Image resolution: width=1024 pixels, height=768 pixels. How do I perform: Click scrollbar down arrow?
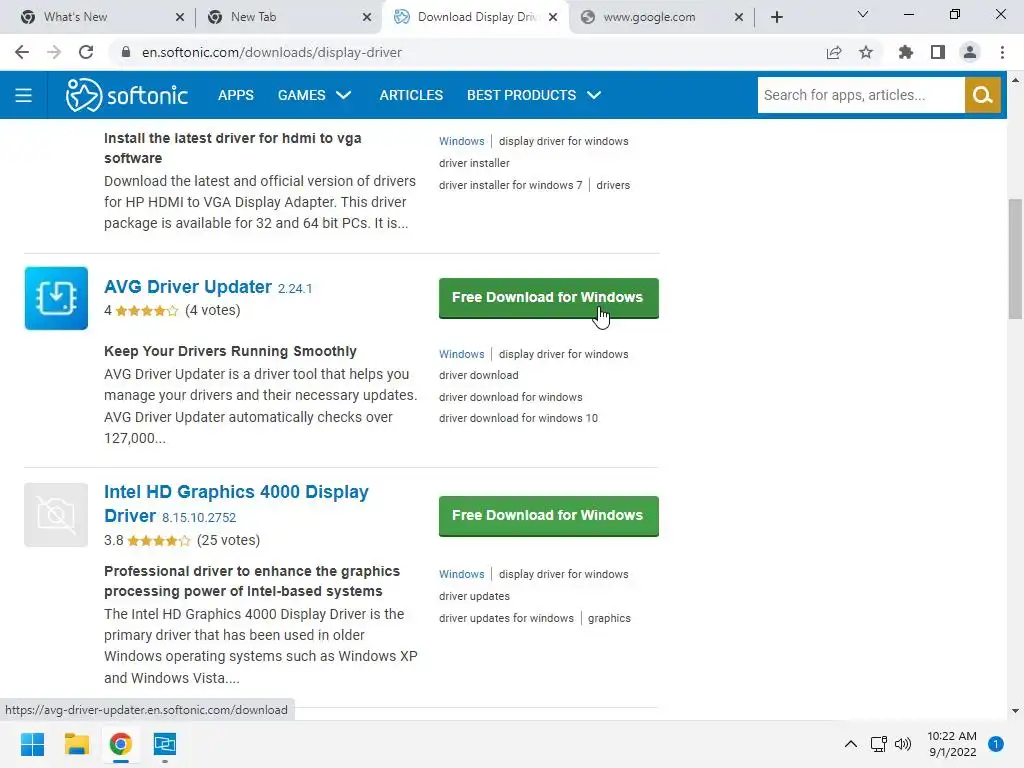point(1015,711)
